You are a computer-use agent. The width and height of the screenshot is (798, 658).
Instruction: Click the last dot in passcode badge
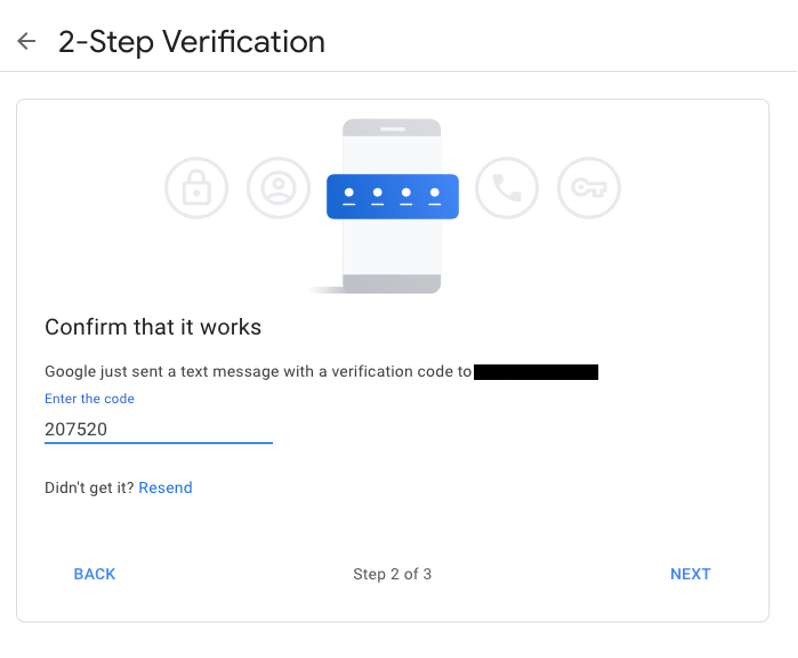click(435, 193)
